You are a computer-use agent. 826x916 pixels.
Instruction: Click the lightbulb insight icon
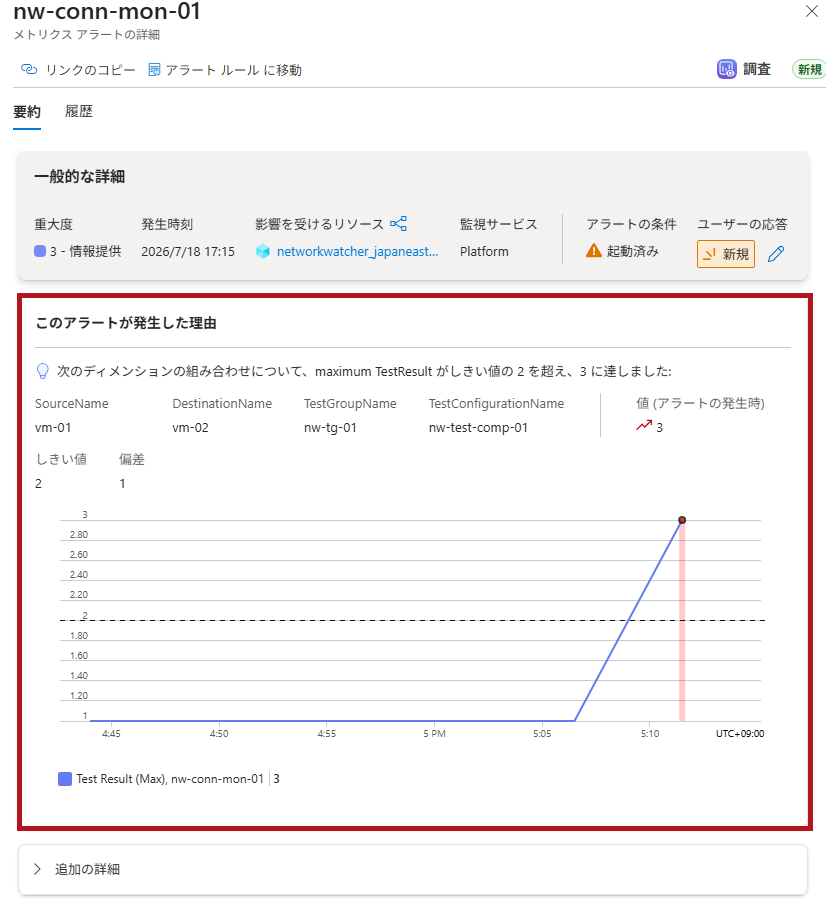coord(43,372)
